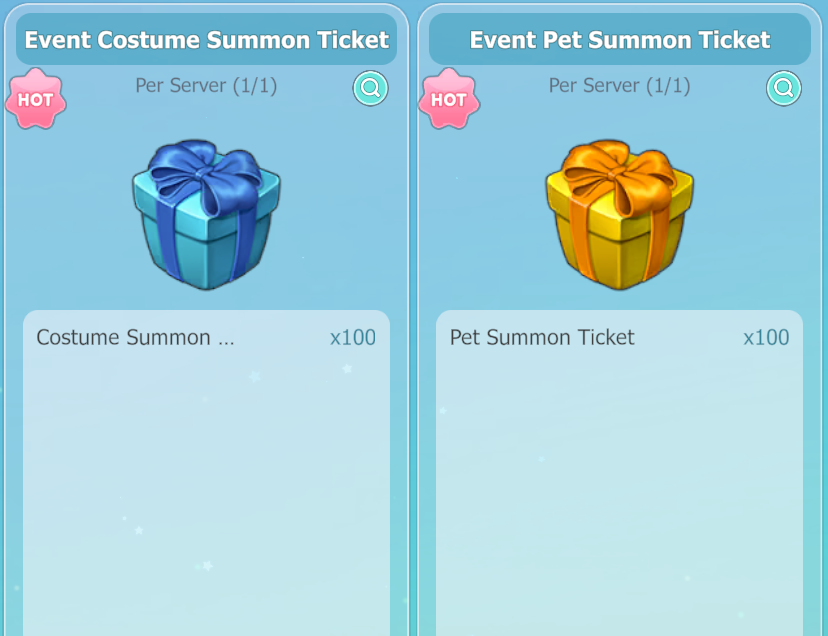Open costume ticket magnifier preview icon
828x636 pixels.
370,88
